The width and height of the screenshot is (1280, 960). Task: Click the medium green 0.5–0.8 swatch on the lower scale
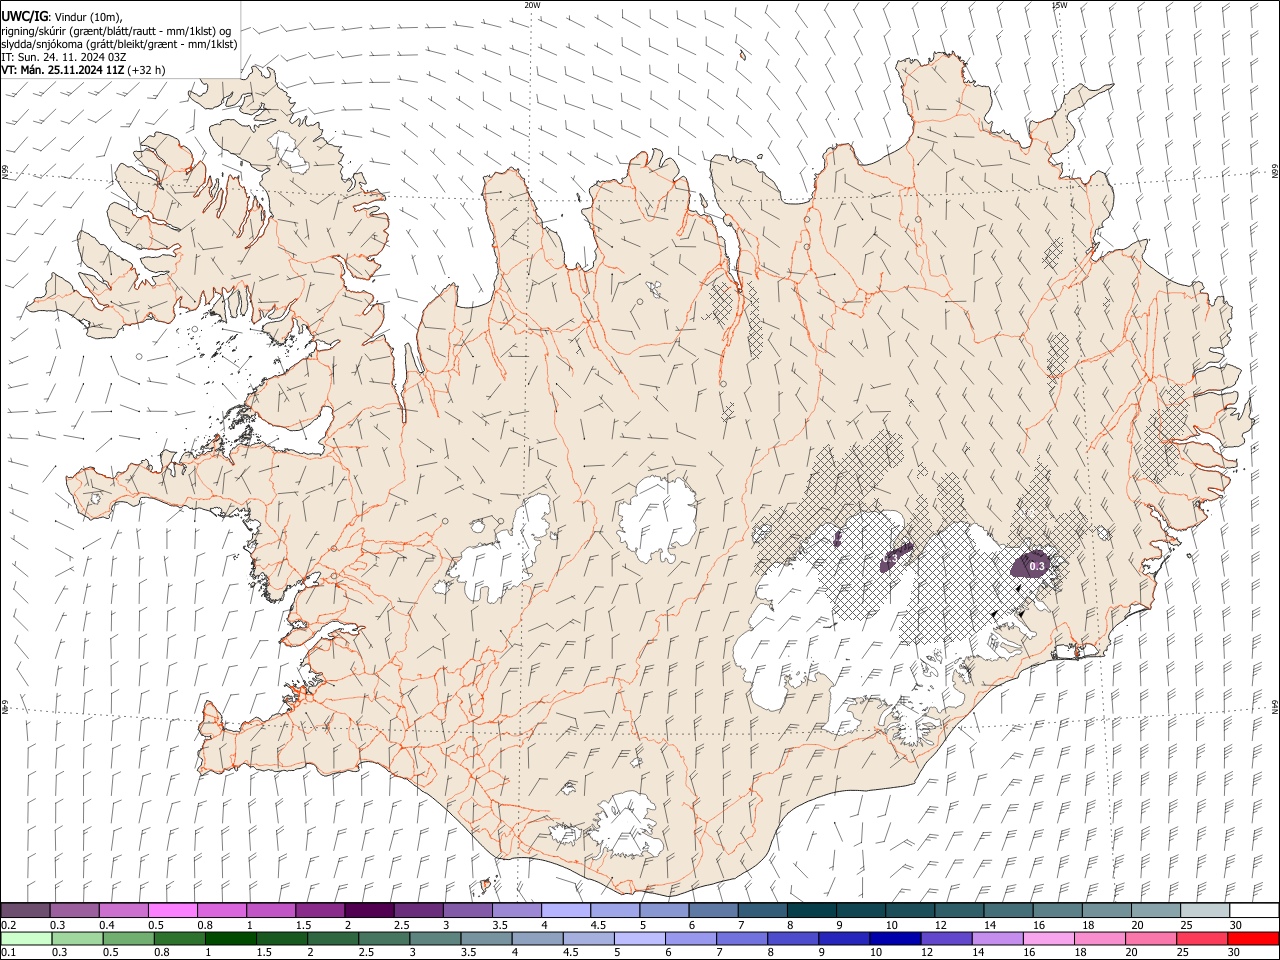pyautogui.click(x=129, y=938)
